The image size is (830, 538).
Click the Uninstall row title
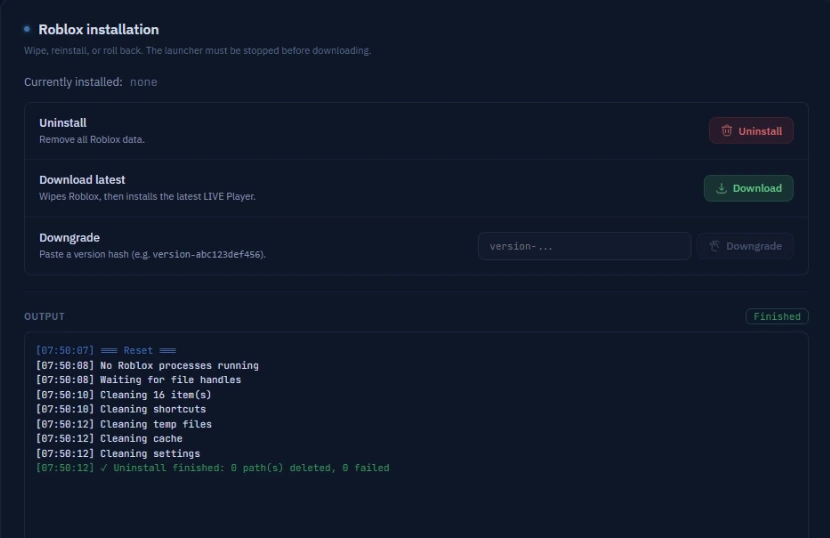point(62,123)
